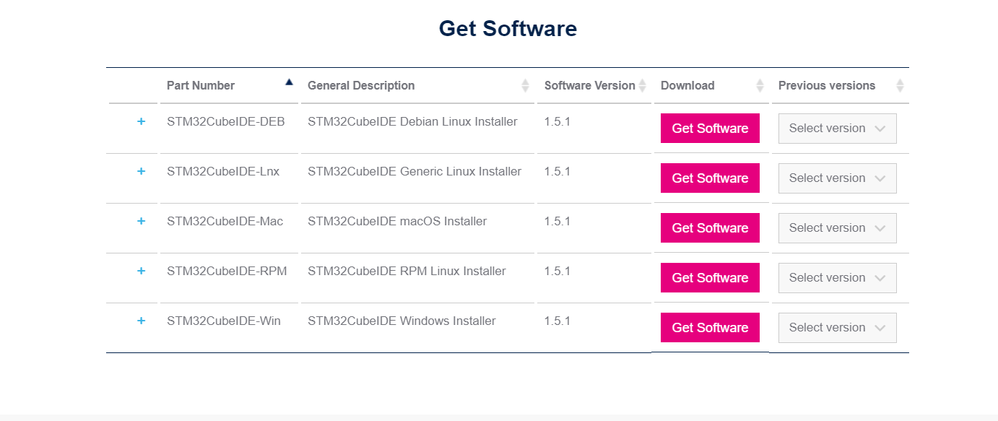Click version 1.5.1 in the STM32CubeIDE-Win row
Image resolution: width=998 pixels, height=421 pixels.
557,321
